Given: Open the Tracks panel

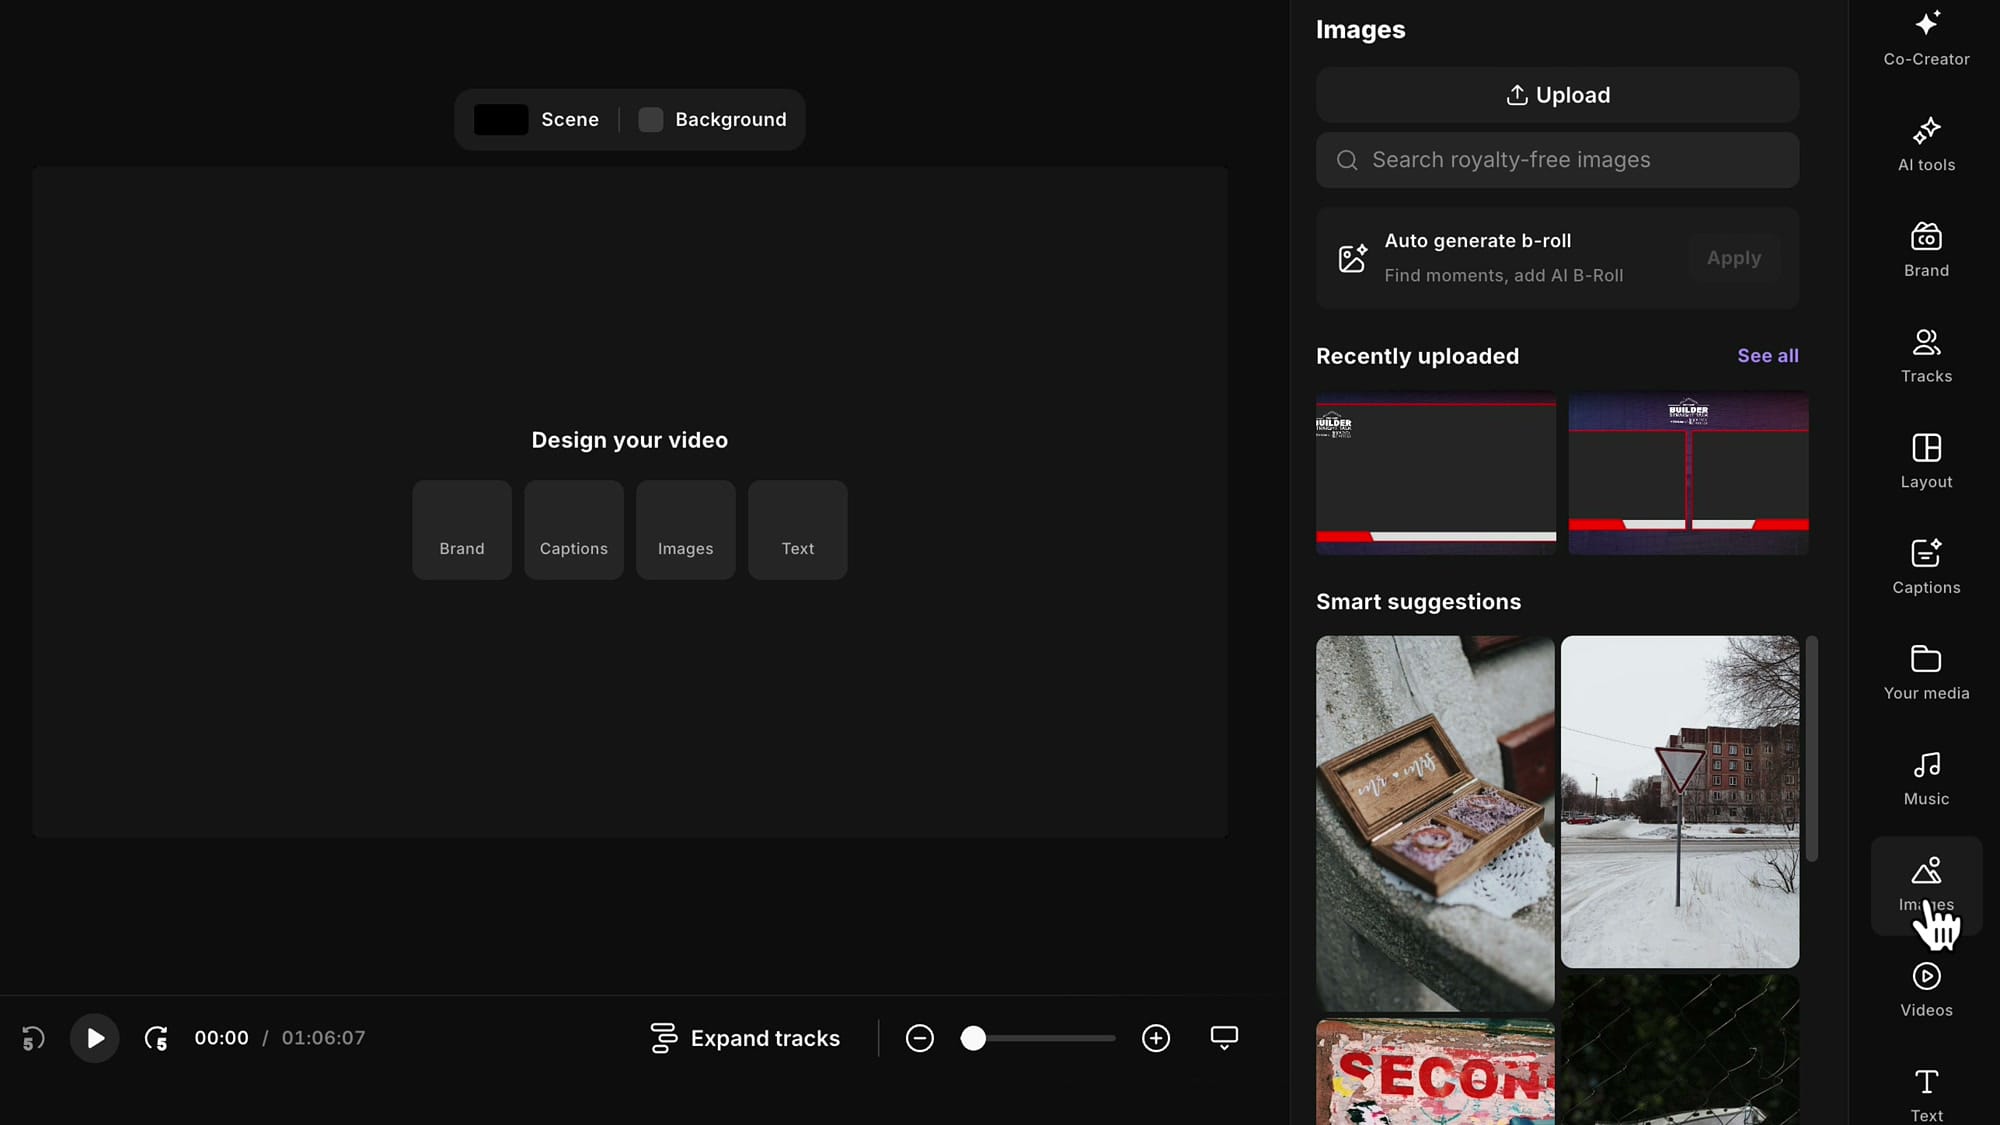Looking at the screenshot, I should tap(1925, 355).
